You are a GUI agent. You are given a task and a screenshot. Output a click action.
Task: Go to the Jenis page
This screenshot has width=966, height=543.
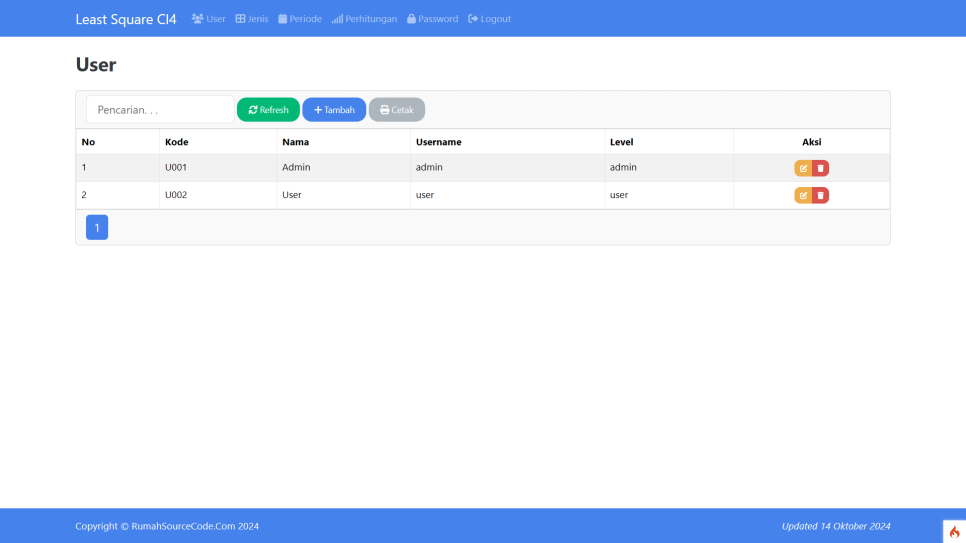(x=252, y=19)
